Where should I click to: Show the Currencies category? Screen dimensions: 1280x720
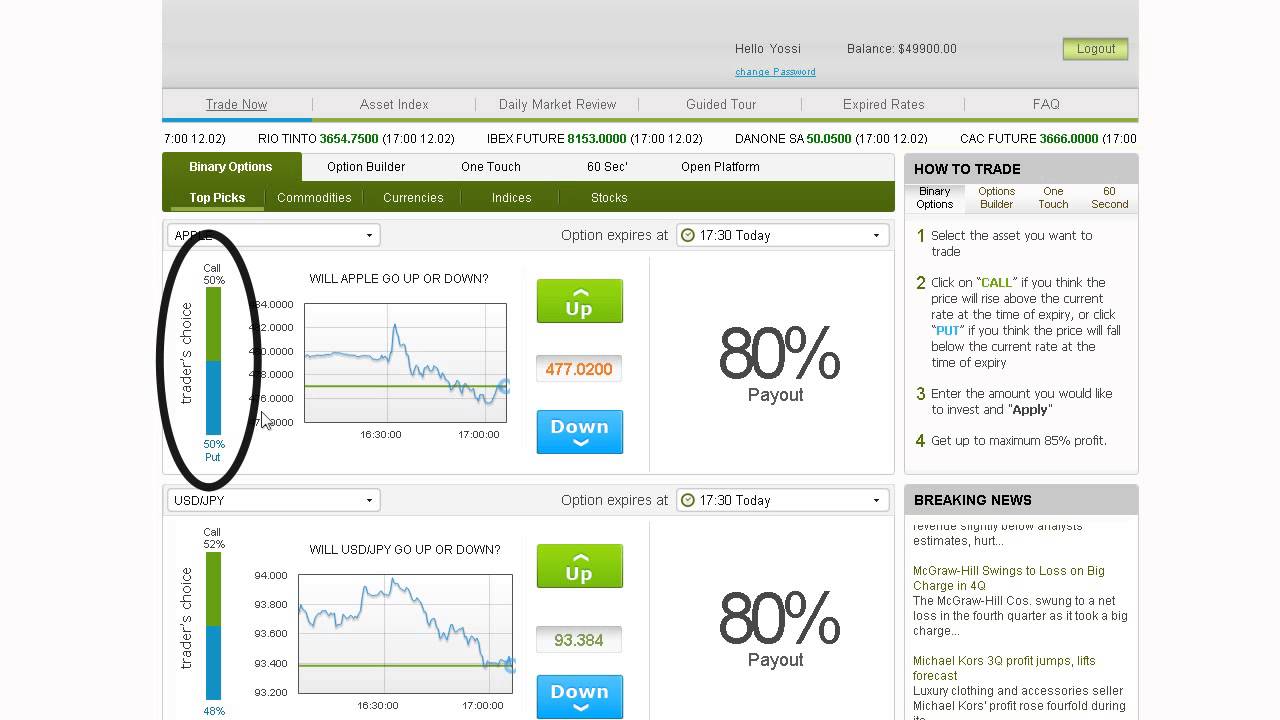click(x=413, y=198)
